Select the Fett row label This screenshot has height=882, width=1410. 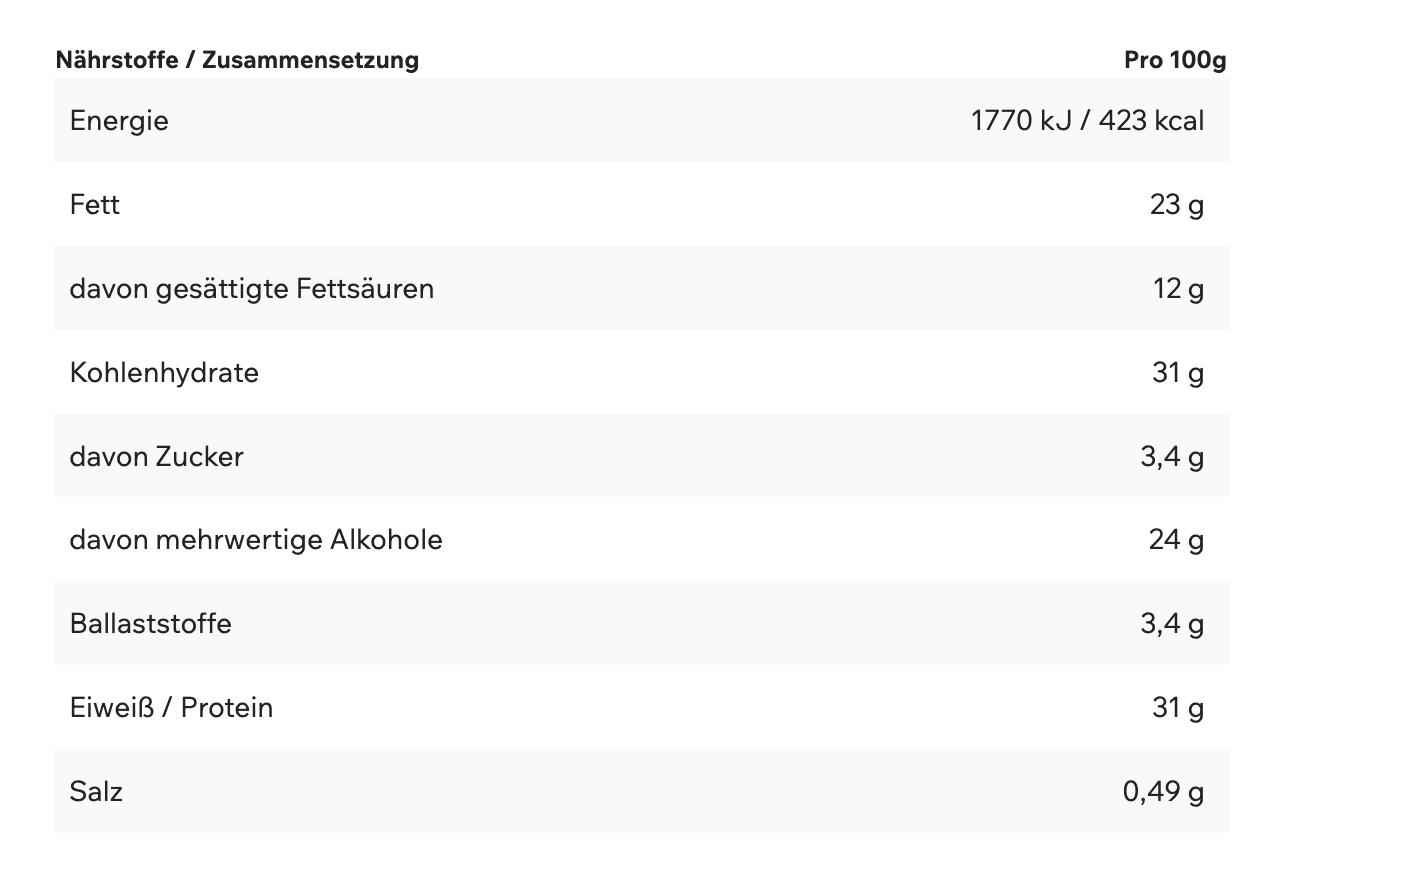(95, 205)
